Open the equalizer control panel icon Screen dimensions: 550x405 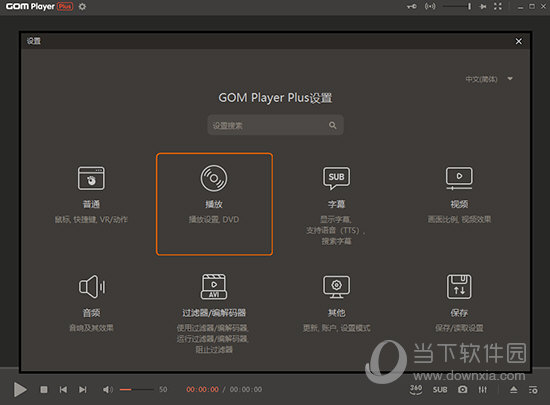point(483,390)
